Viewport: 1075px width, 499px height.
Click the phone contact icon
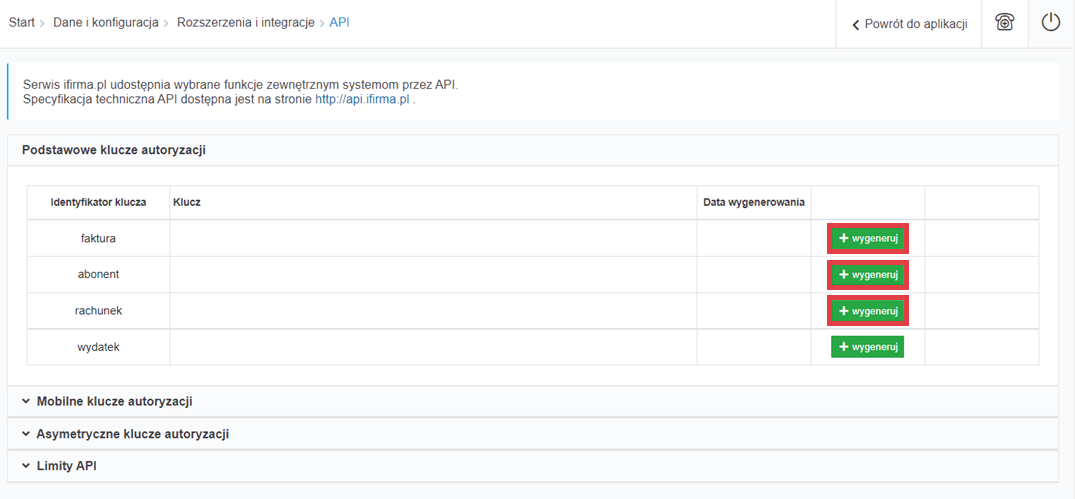(x=1004, y=23)
